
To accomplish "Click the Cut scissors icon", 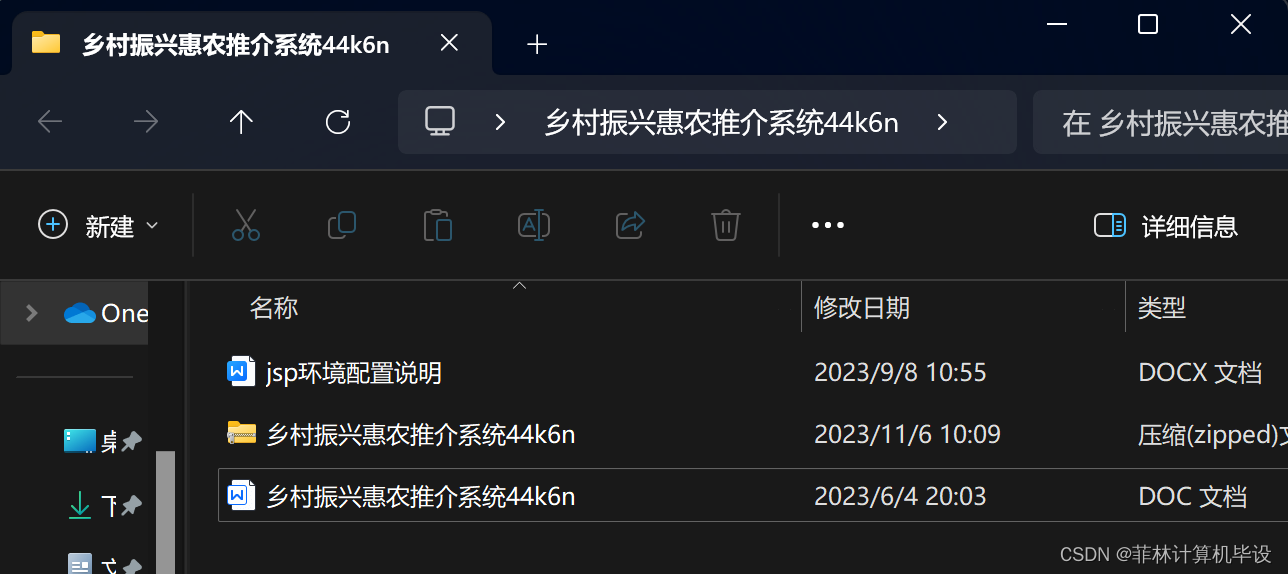I will [245, 225].
